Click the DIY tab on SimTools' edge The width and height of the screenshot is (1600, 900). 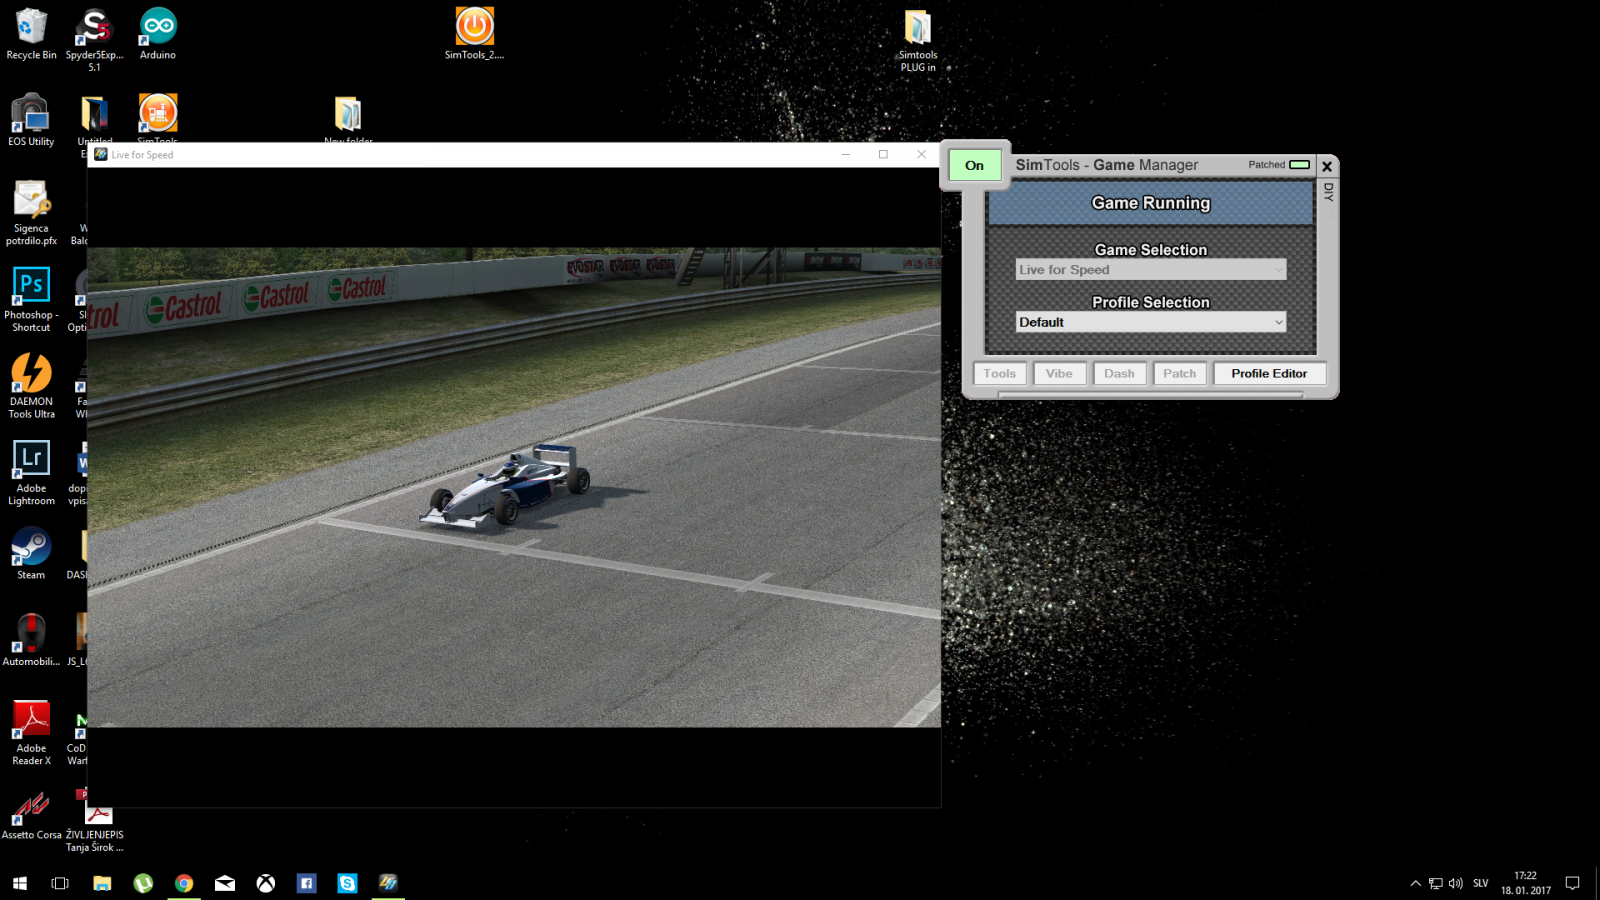(x=1328, y=192)
